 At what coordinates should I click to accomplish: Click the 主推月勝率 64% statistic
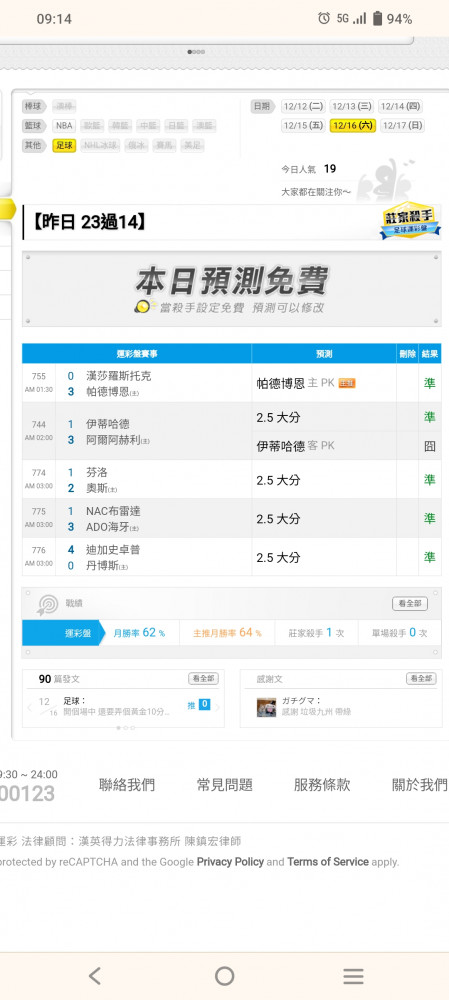pos(227,633)
